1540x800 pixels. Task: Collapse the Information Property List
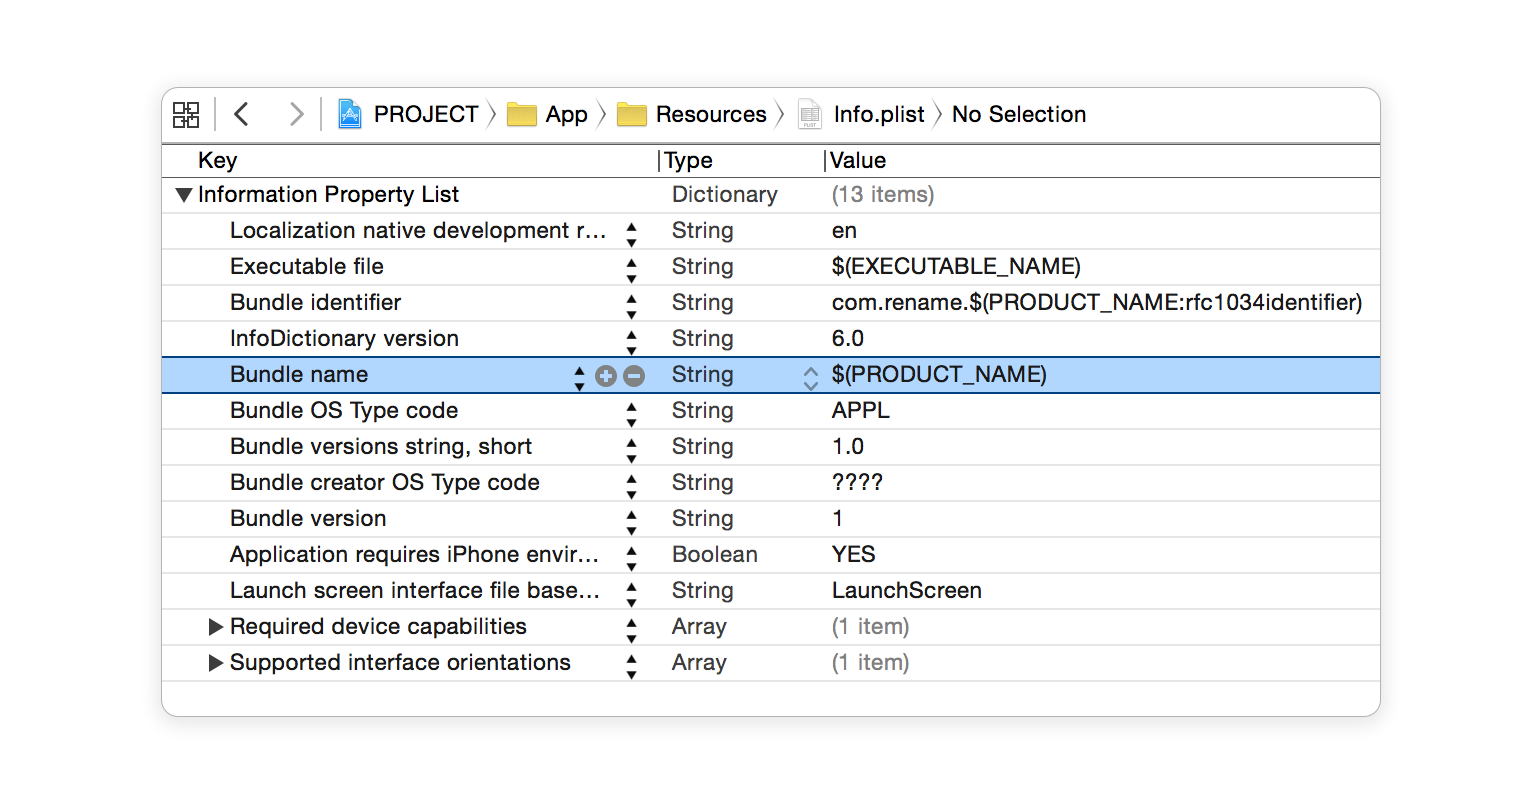pyautogui.click(x=184, y=195)
